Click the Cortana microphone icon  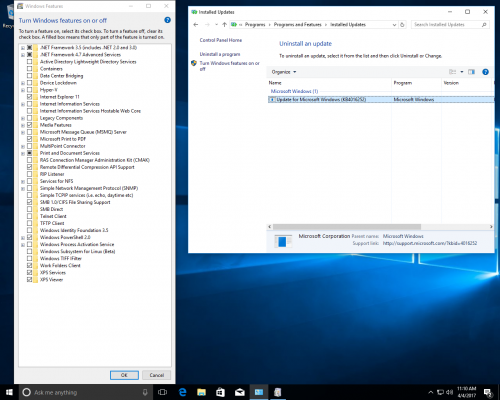click(145, 392)
